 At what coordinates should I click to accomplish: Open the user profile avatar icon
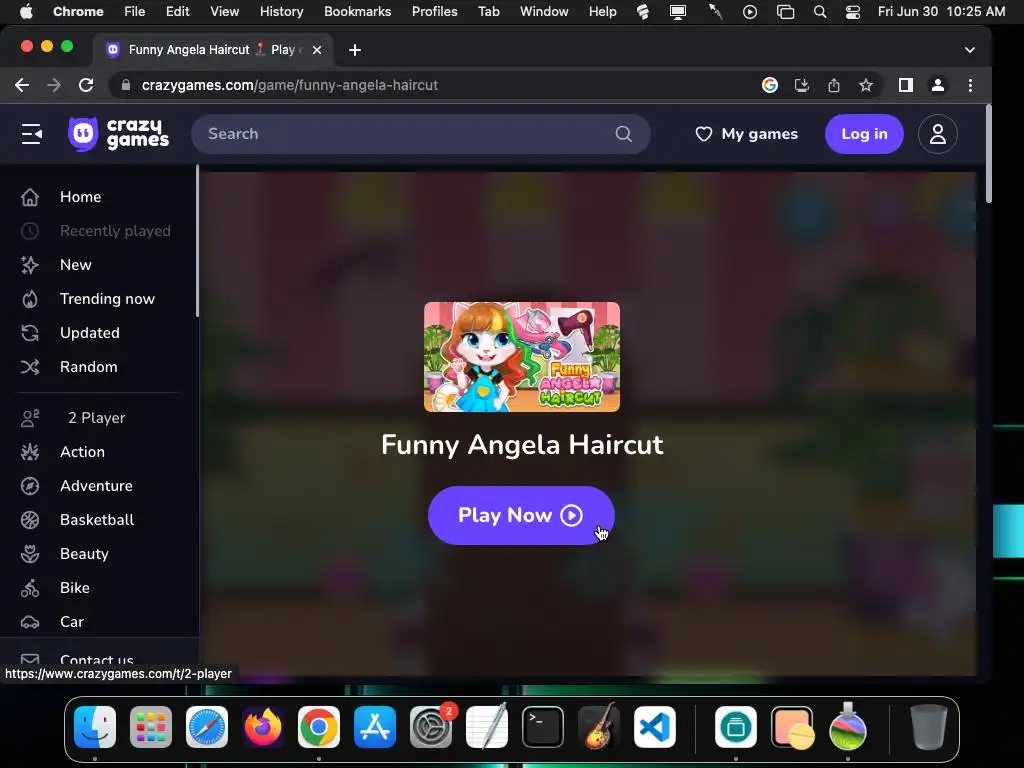click(x=938, y=134)
